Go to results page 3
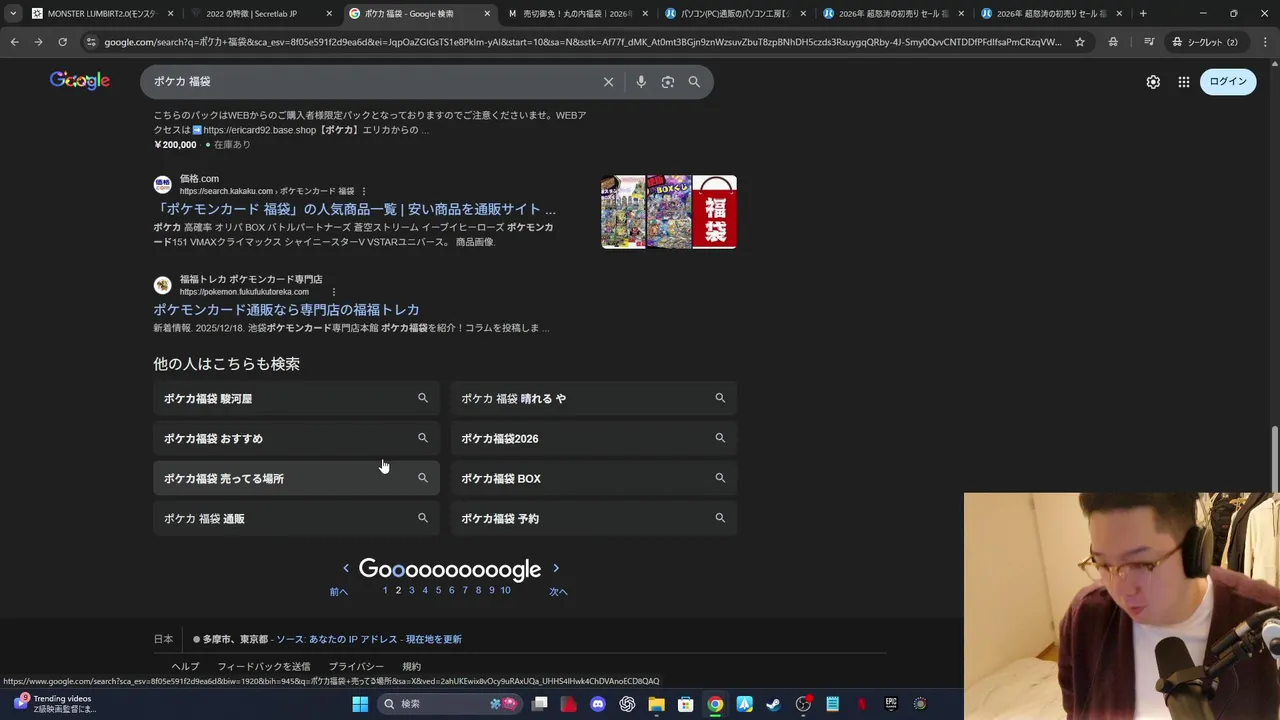The image size is (1280, 720). (411, 590)
